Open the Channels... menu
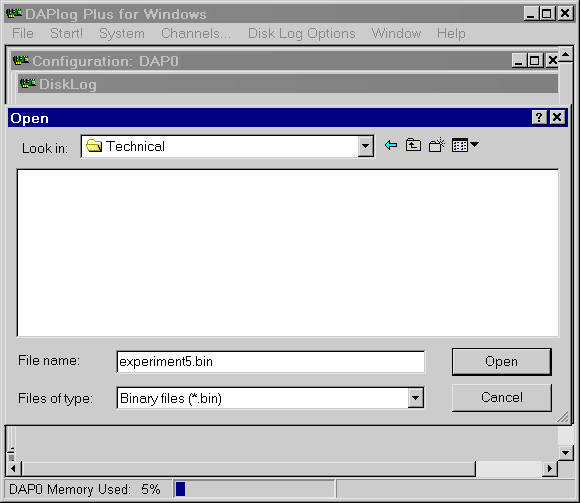 (196, 34)
